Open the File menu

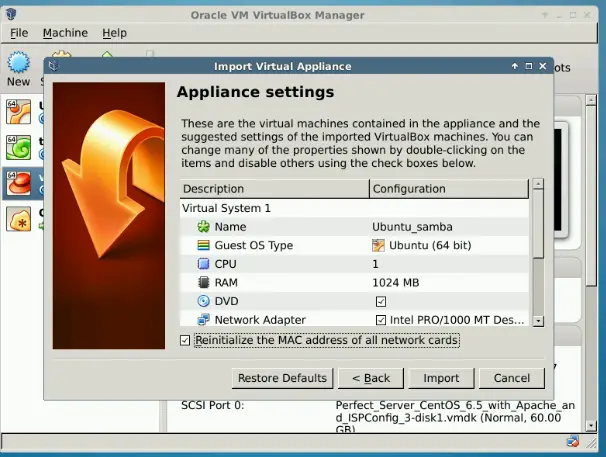pyautogui.click(x=19, y=33)
